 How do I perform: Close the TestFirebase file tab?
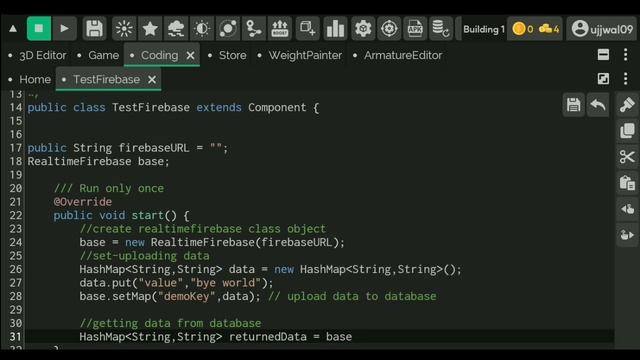[x=152, y=79]
